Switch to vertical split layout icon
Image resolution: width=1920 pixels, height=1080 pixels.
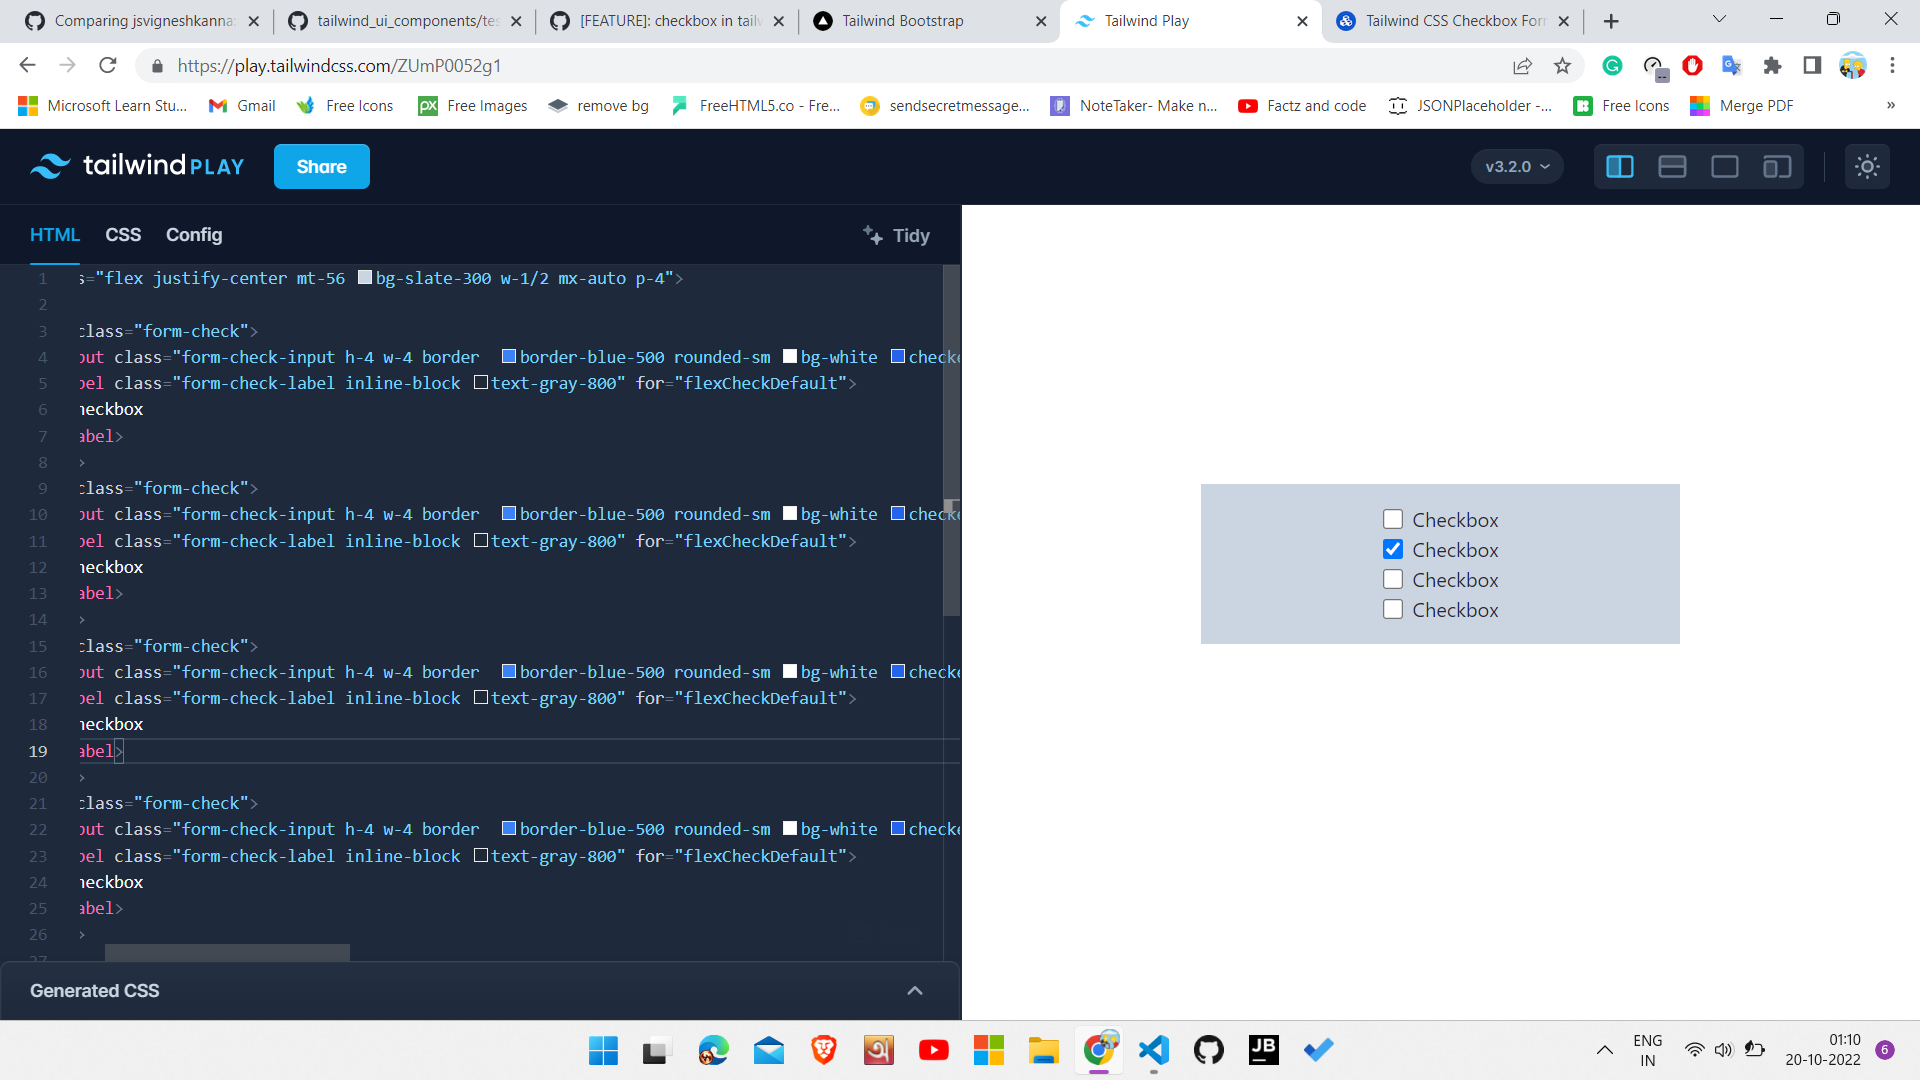click(1619, 167)
